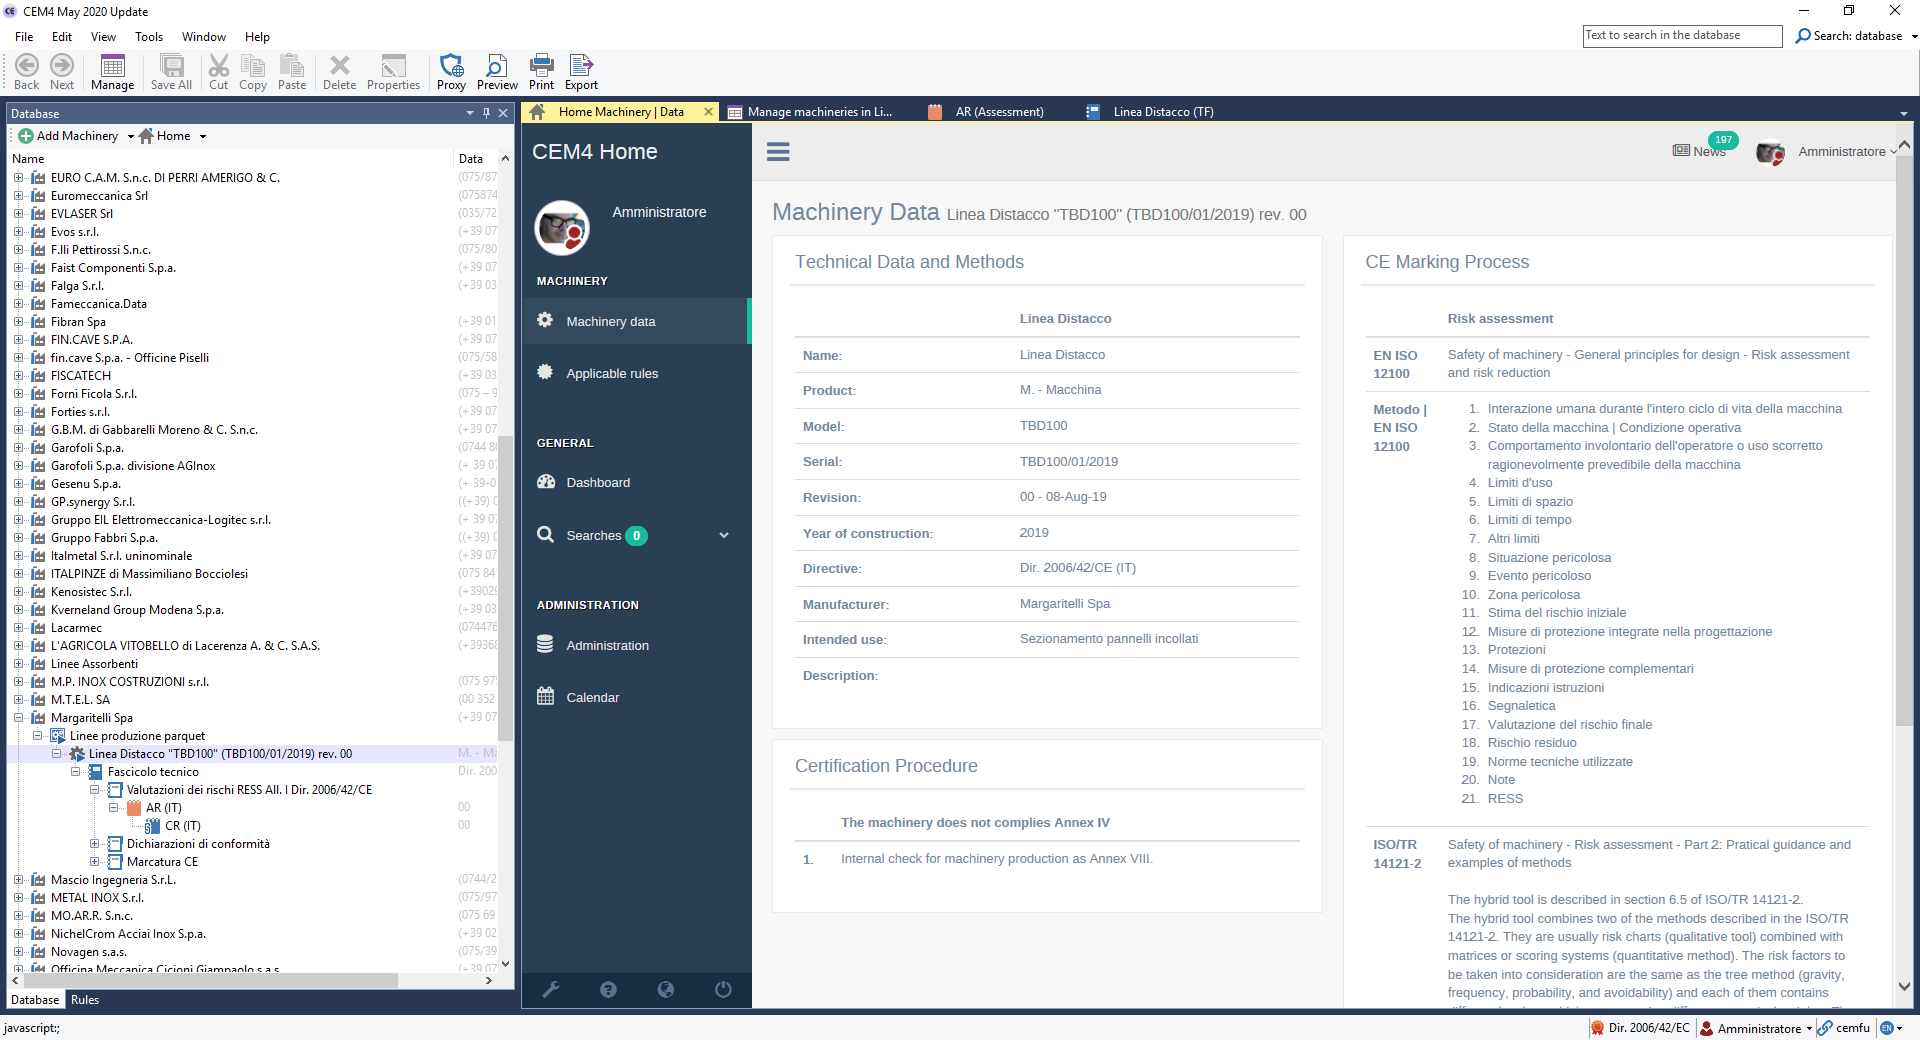
Task: Expand the Dichiarazioni di conformità node
Action: [x=94, y=844]
